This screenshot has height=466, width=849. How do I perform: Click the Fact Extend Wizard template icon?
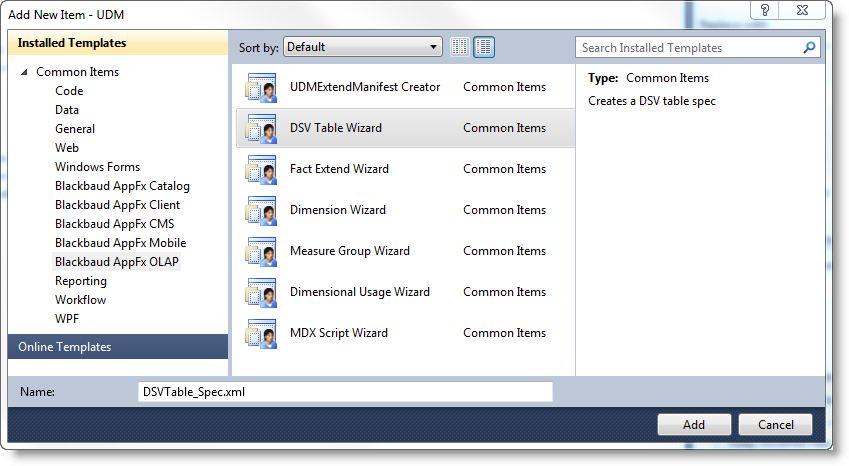click(261, 169)
